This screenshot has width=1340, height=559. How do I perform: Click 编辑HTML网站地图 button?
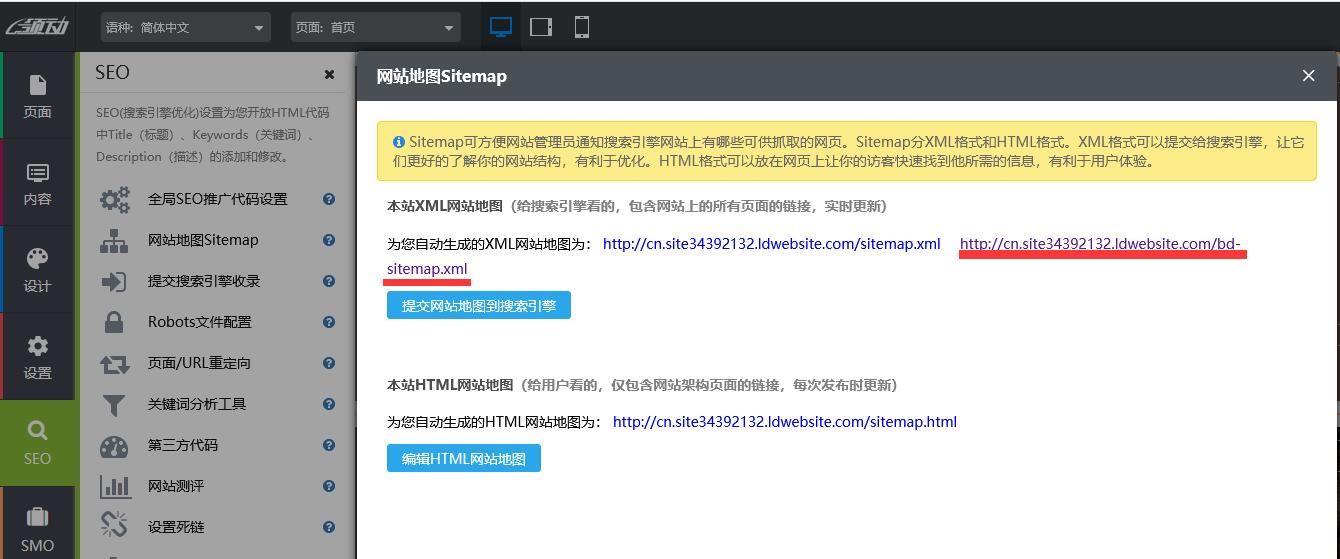click(x=463, y=459)
